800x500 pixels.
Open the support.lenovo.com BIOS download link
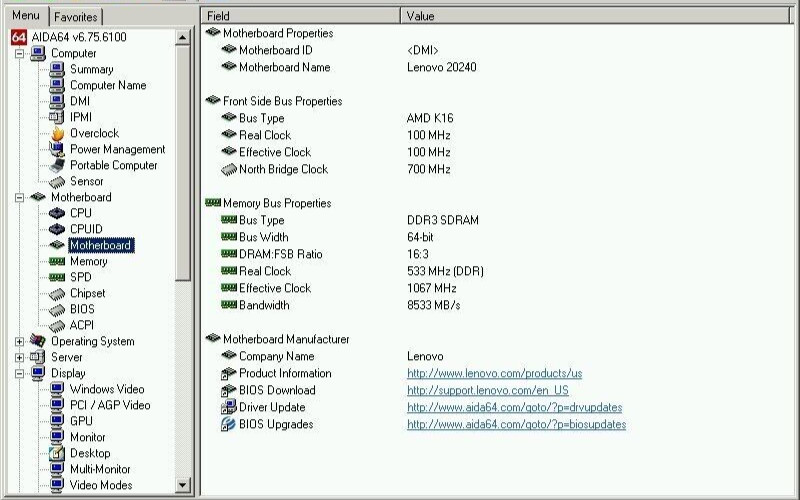point(488,390)
